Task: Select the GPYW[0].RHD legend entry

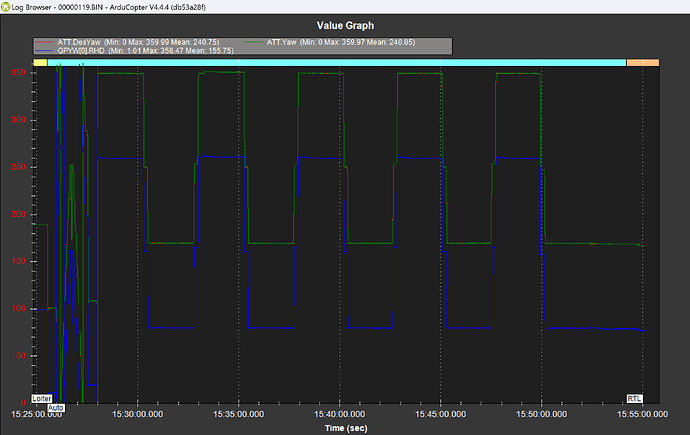Action: pyautogui.click(x=135, y=51)
